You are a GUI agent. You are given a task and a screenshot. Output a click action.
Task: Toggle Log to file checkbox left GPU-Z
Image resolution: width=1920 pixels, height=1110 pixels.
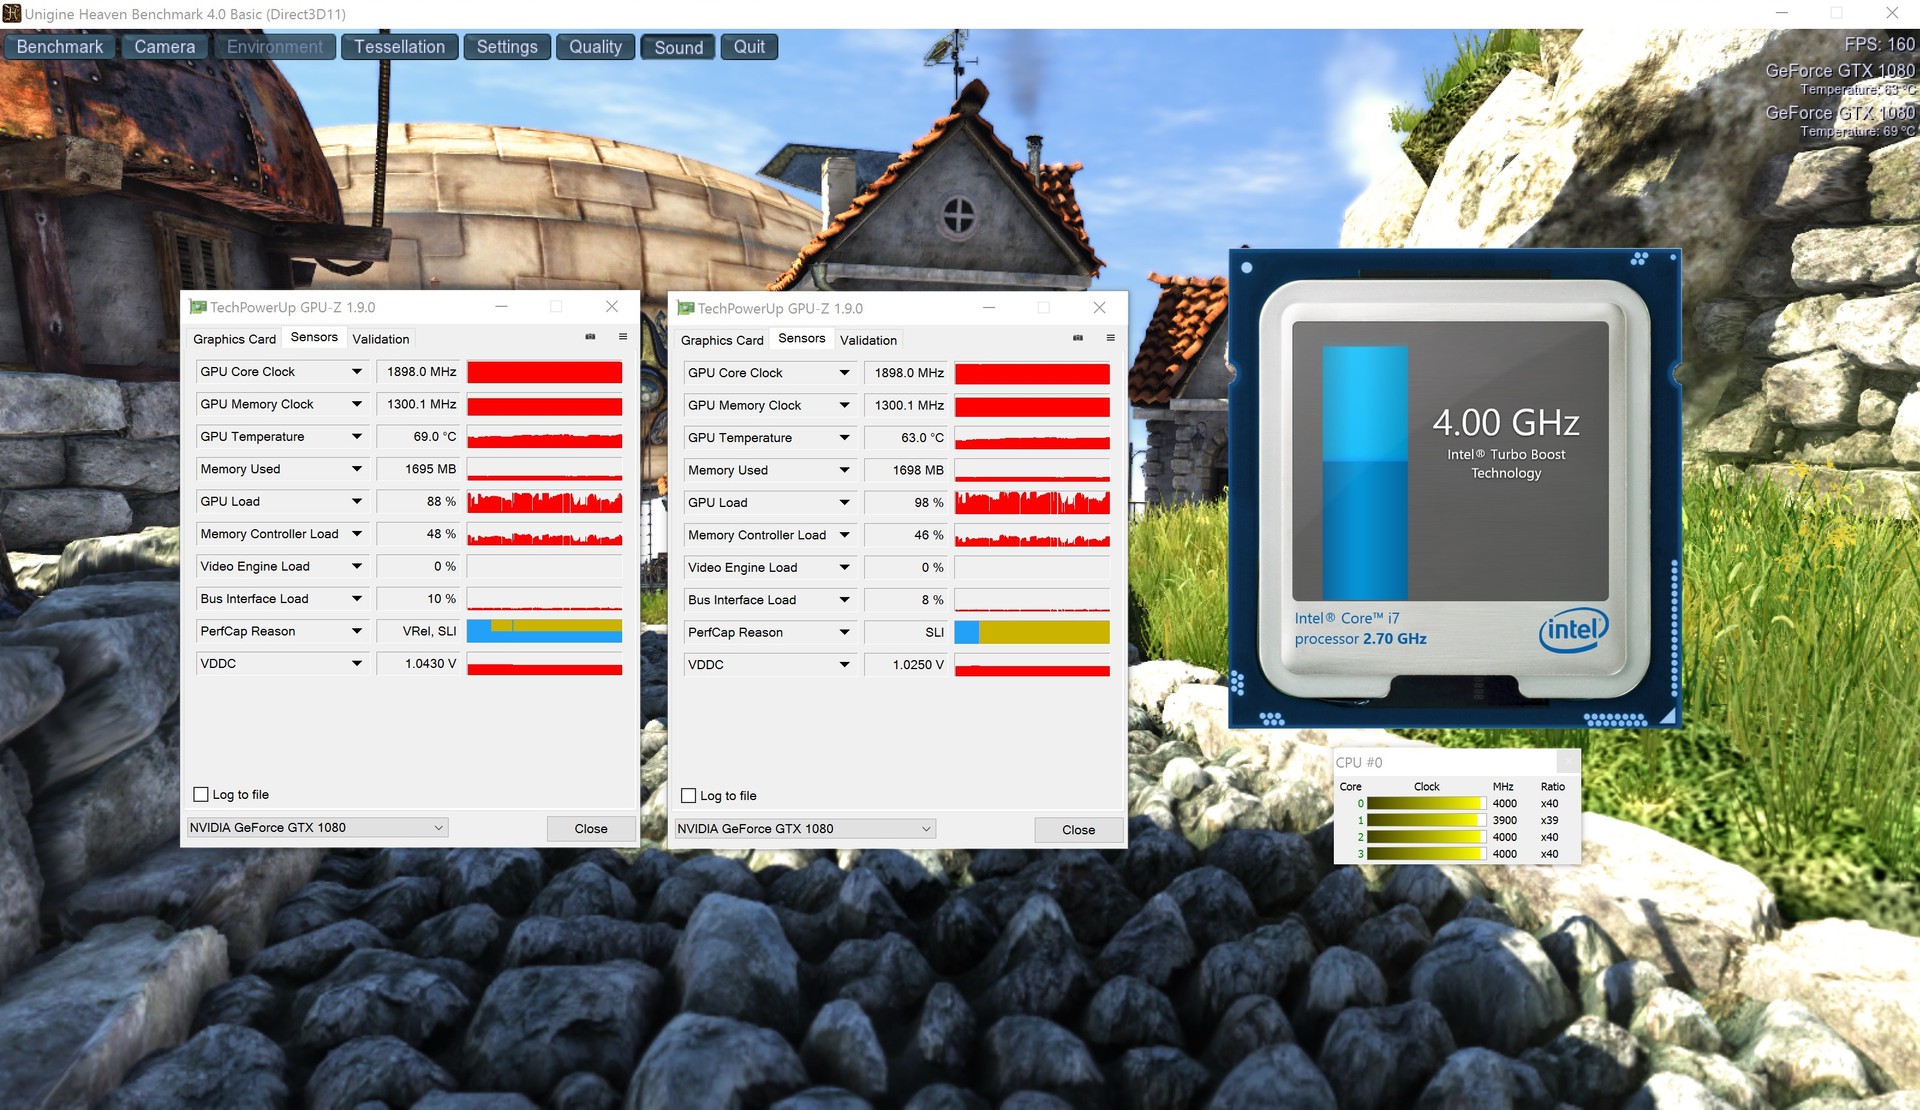click(201, 794)
